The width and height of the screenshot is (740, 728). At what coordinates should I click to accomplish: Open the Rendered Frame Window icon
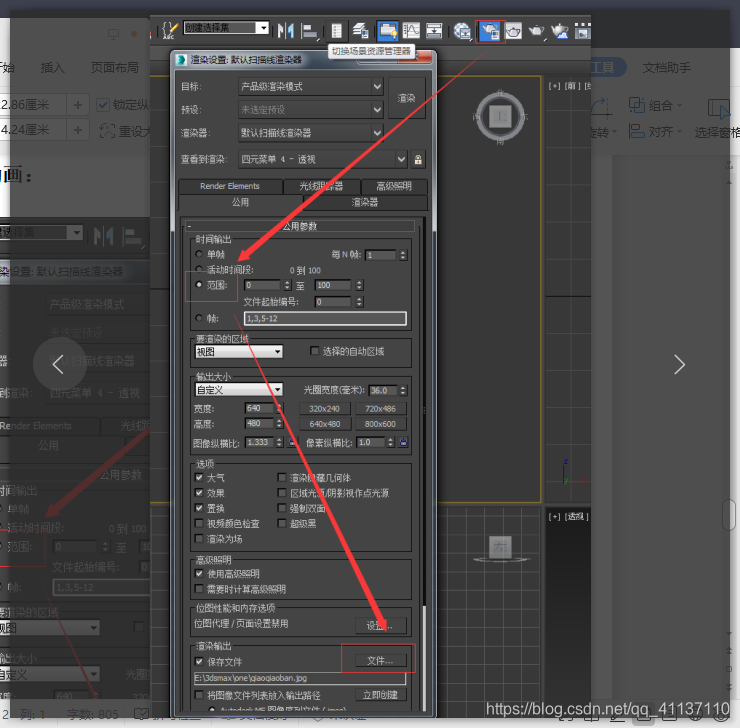pyautogui.click(x=514, y=32)
